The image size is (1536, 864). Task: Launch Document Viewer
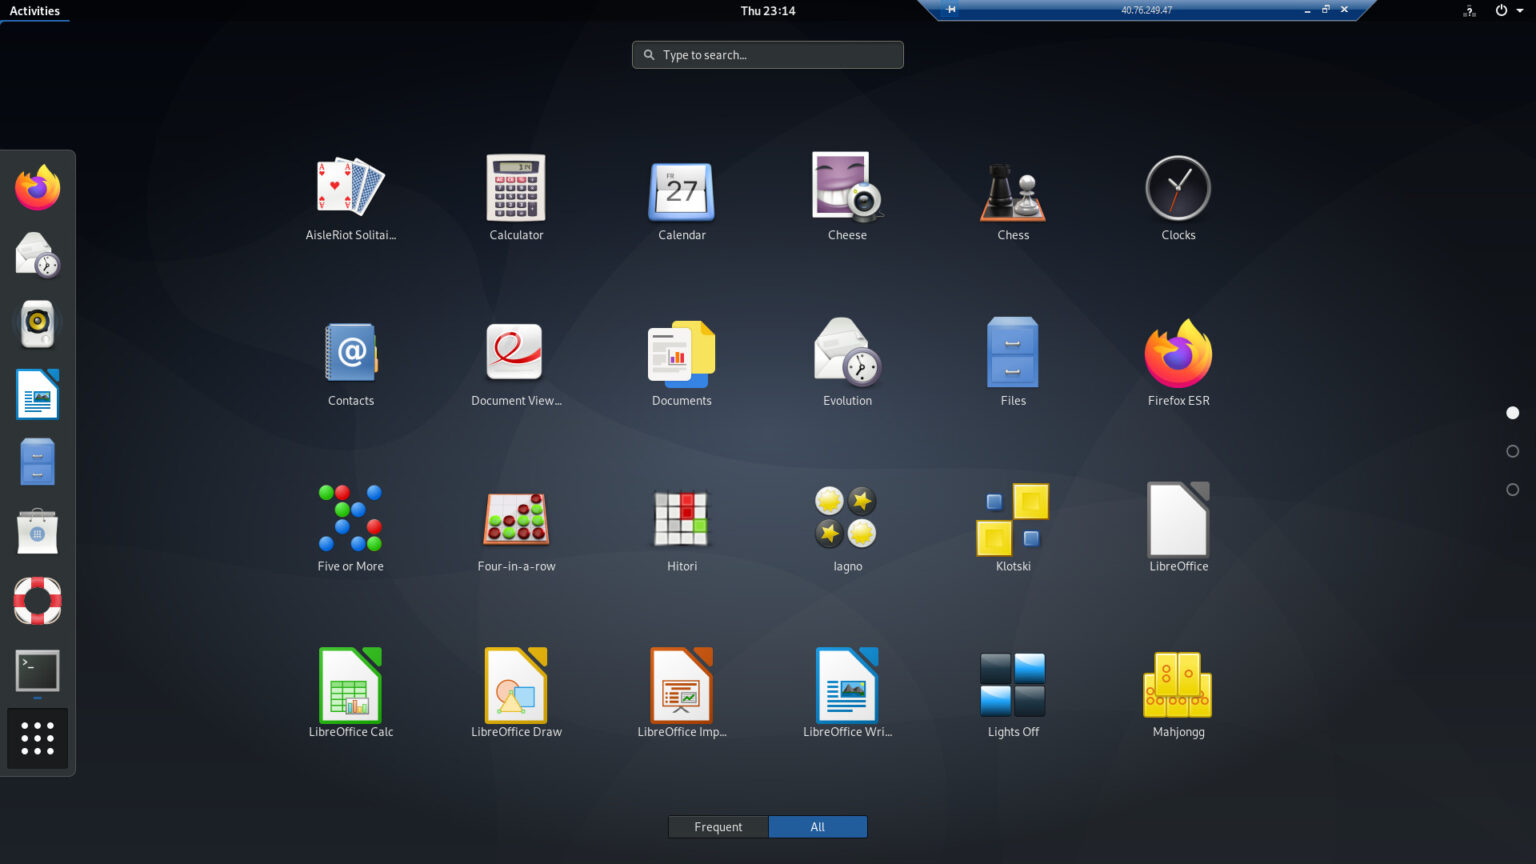[x=516, y=364]
